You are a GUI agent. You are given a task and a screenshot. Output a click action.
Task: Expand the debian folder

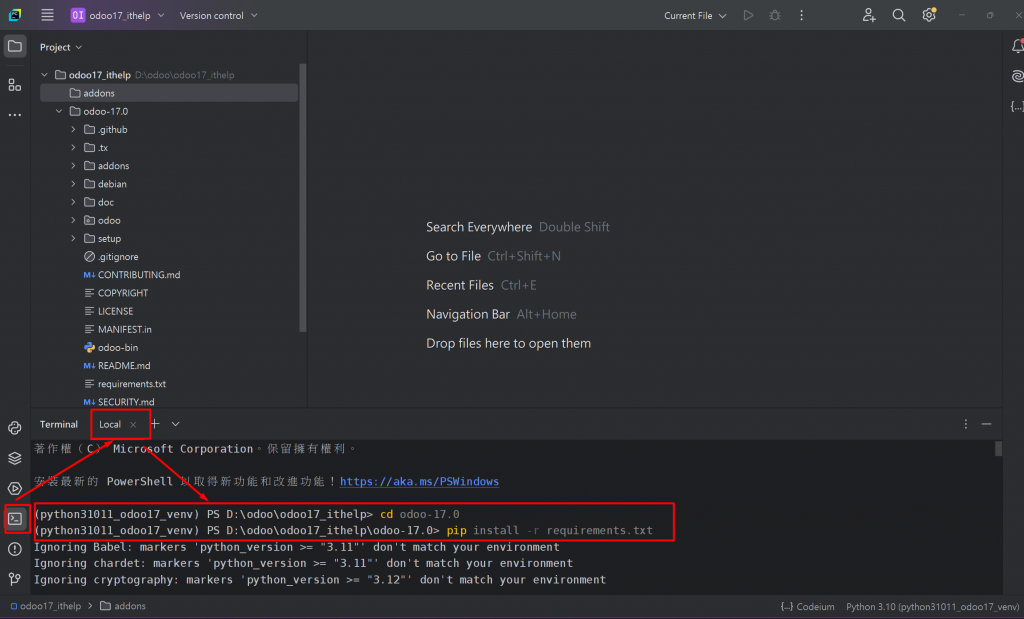click(73, 184)
